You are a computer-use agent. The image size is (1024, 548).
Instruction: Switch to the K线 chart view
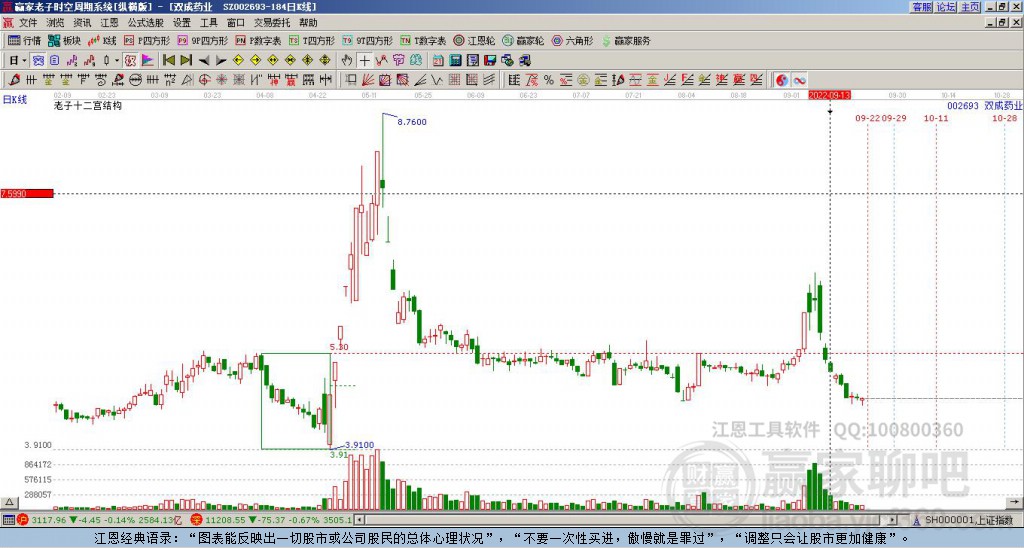click(x=102, y=40)
